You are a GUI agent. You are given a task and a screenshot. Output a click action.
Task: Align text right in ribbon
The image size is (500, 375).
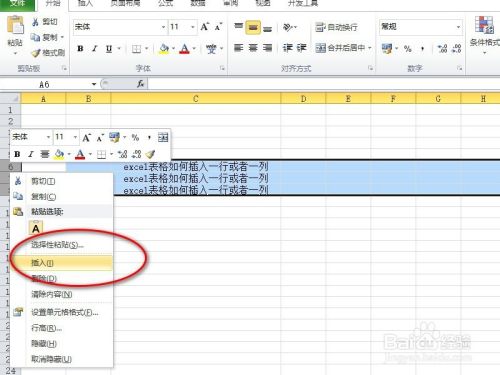267,48
